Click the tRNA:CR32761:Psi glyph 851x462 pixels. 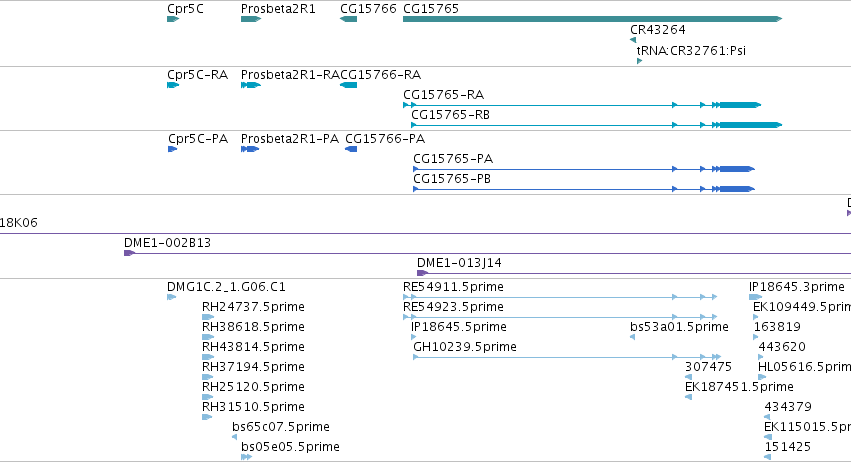[x=639, y=61]
